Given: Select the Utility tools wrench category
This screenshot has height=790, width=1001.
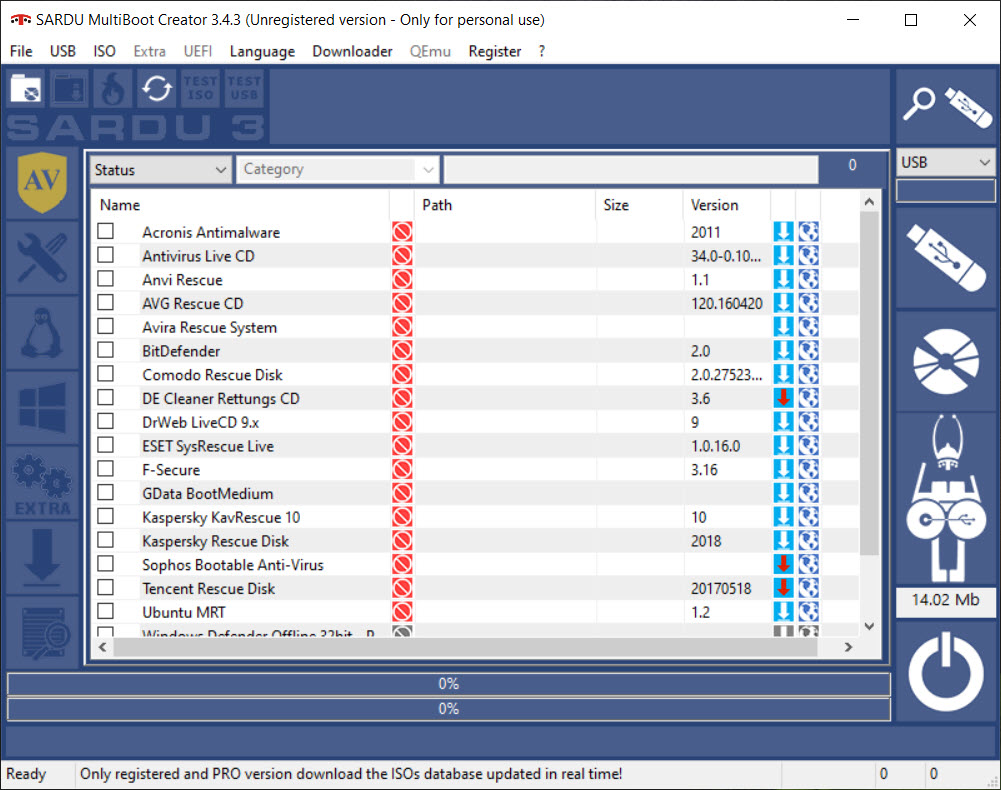Looking at the screenshot, I should (42, 257).
